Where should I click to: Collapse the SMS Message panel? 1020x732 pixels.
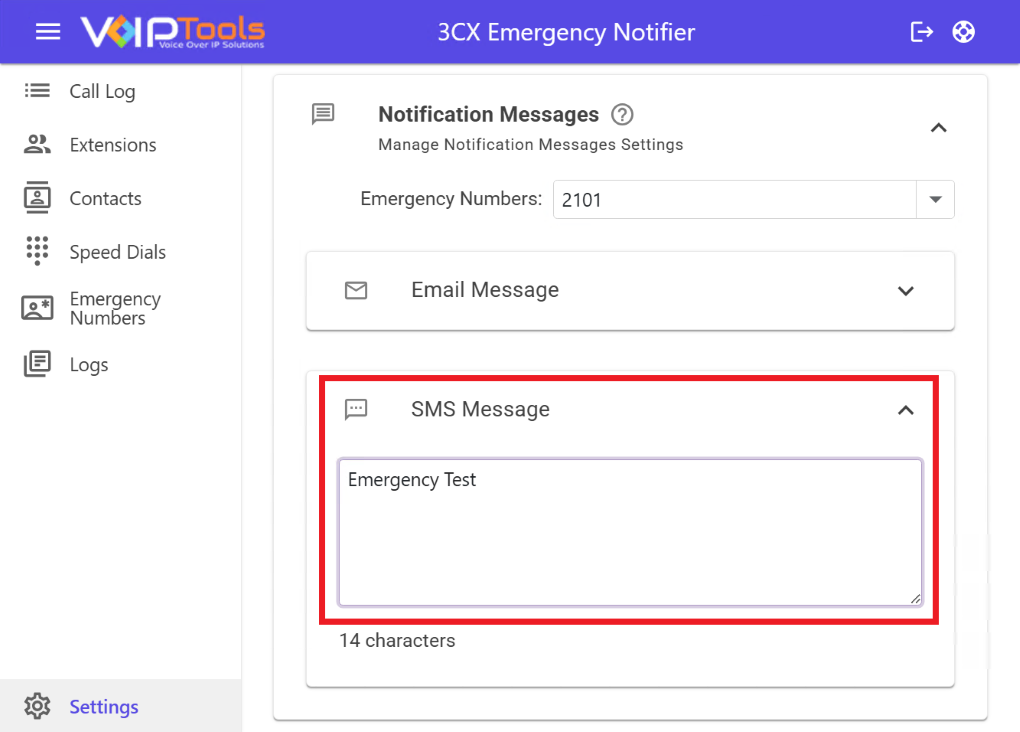(x=905, y=410)
